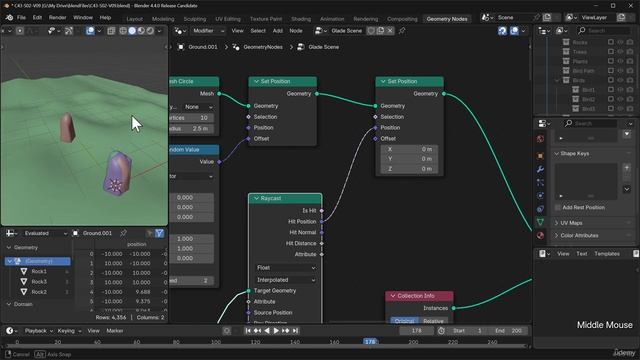Collapse the Collection Info node
Image resolution: width=640 pixels, height=360 pixels.
pyautogui.click(x=393, y=296)
